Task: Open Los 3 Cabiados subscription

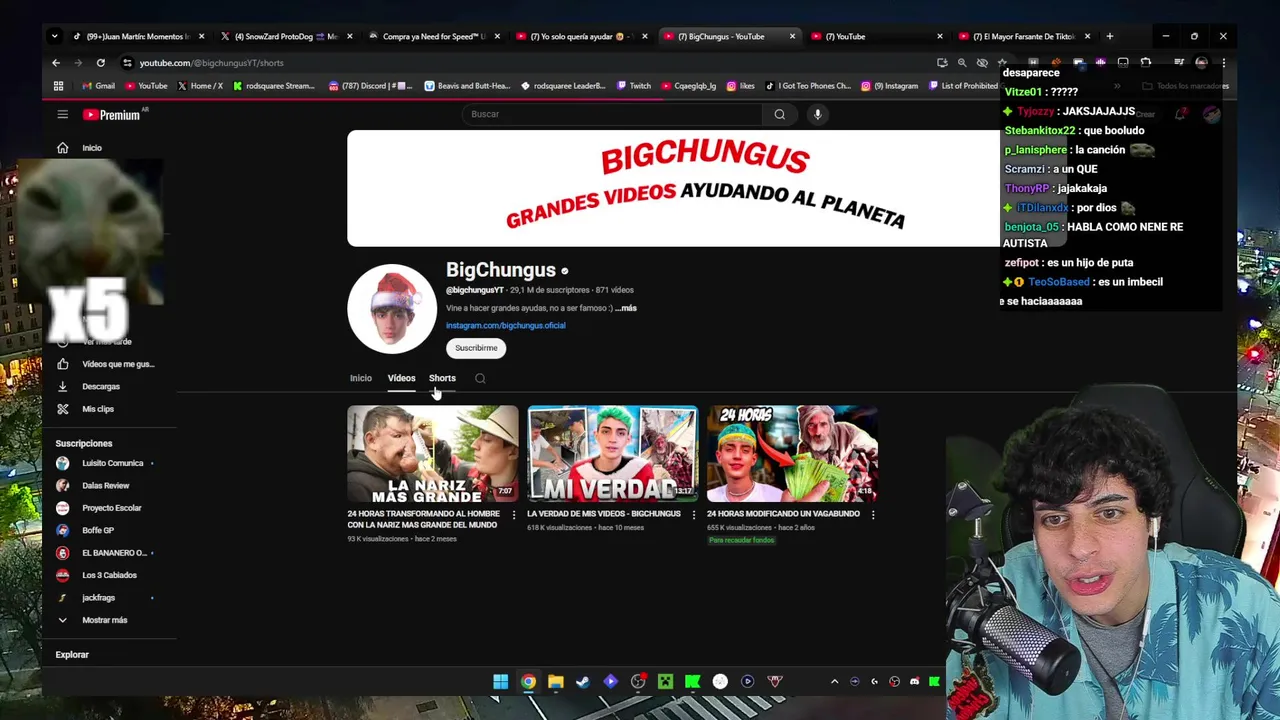Action: [x=109, y=575]
